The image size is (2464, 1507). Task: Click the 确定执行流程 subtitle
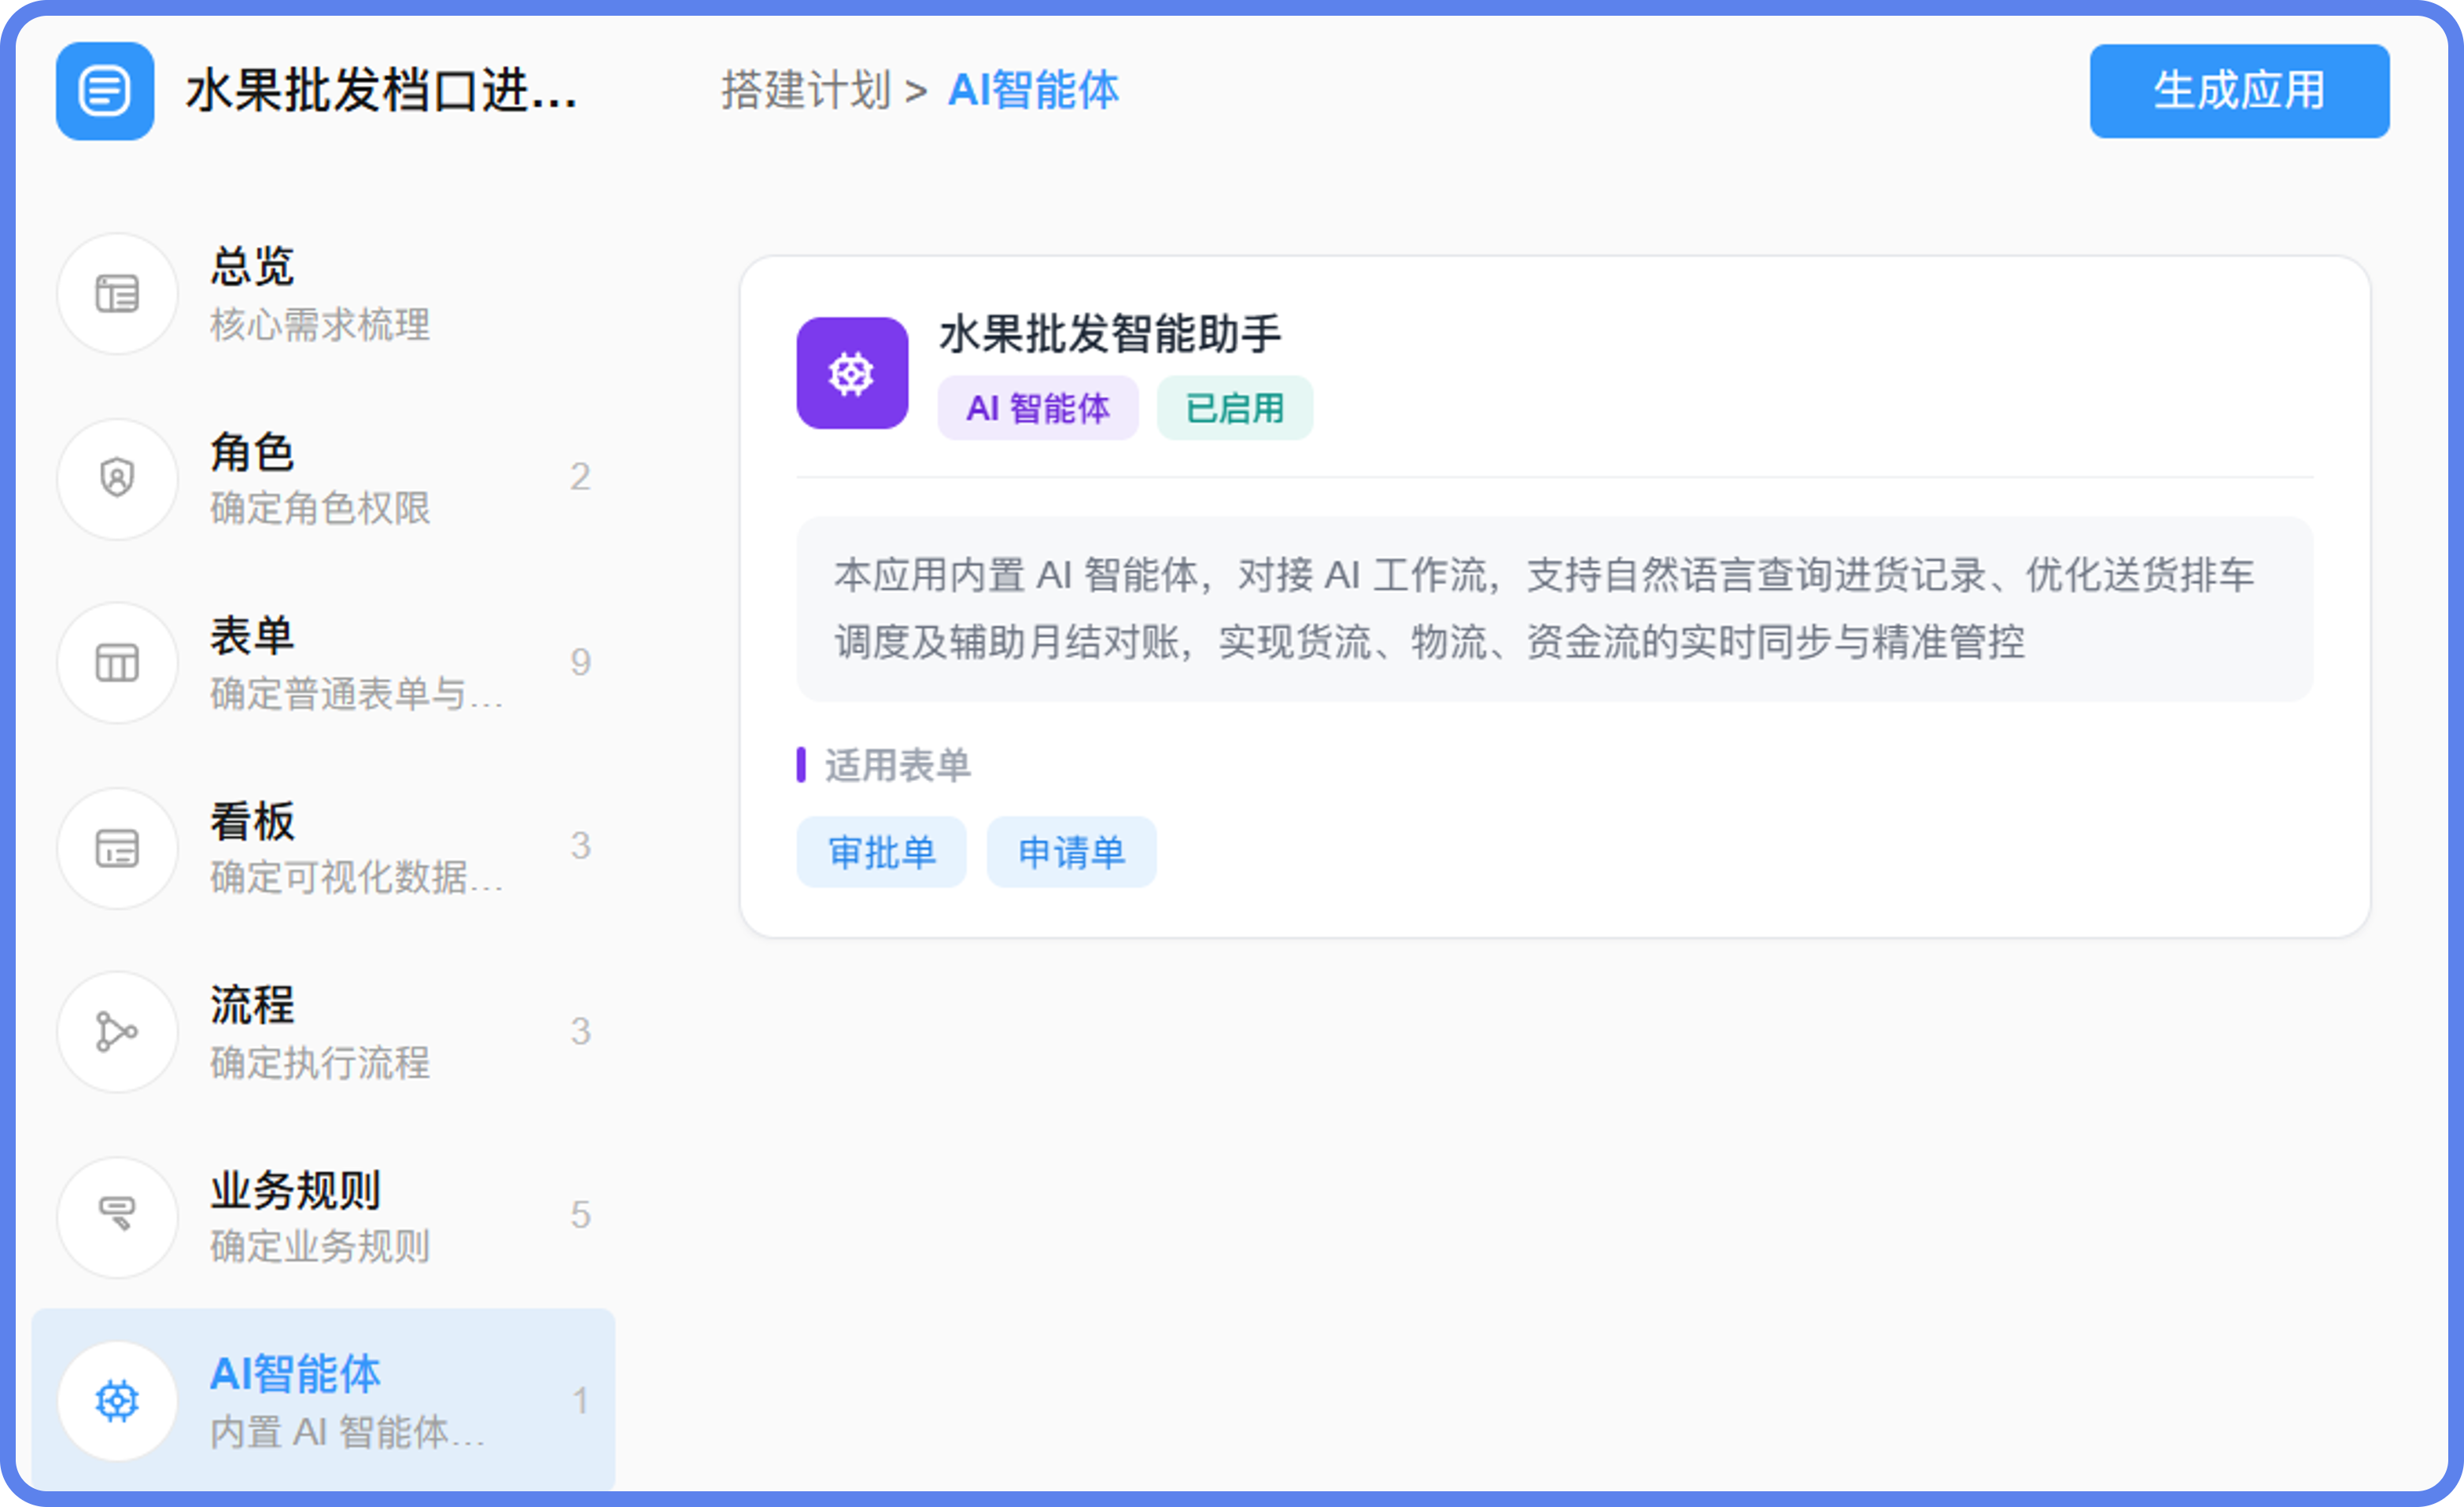click(x=320, y=1063)
